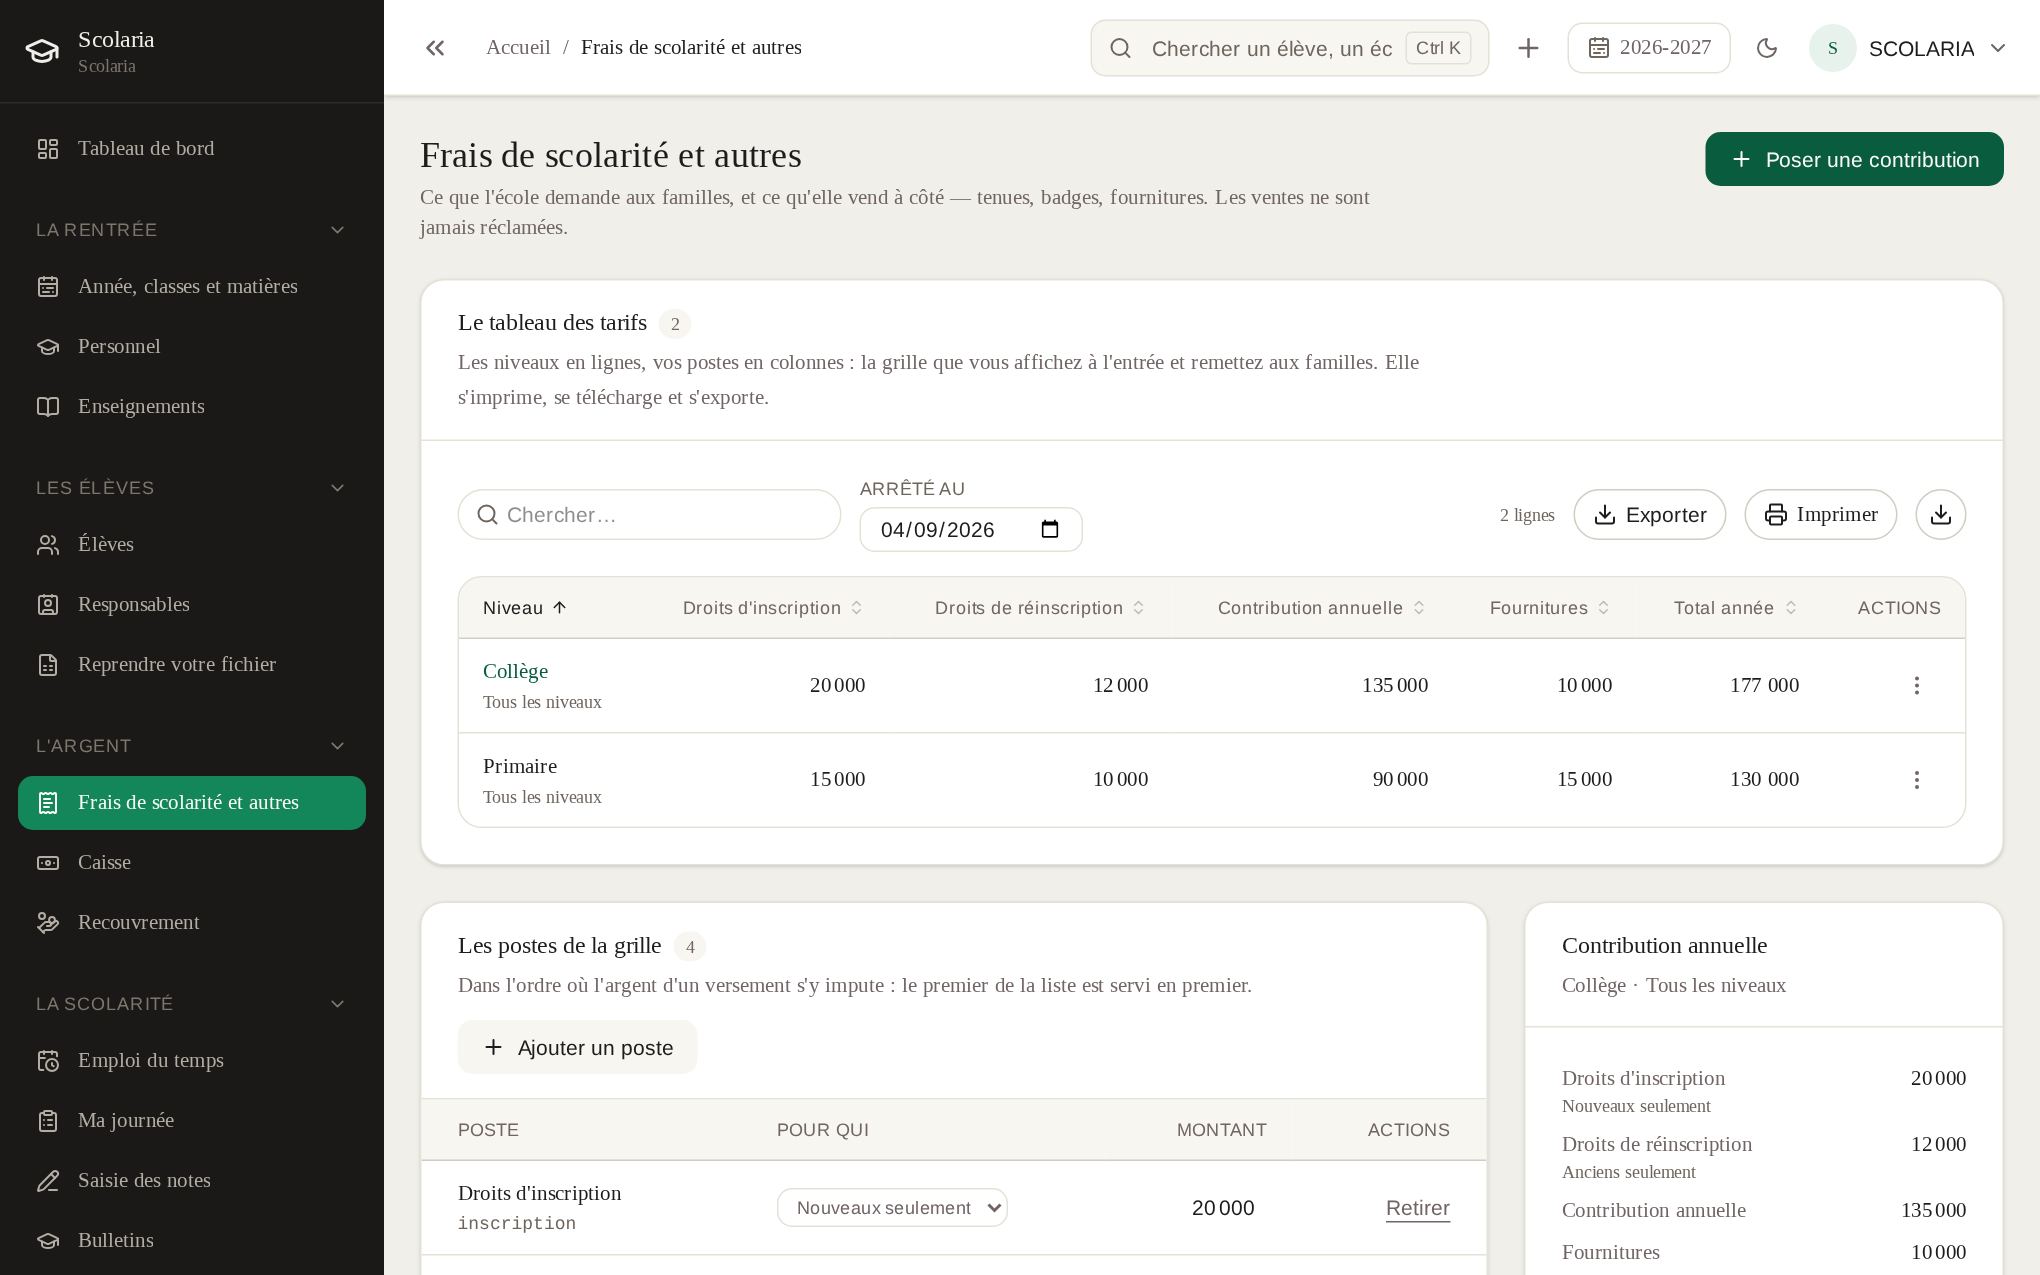Open actions menu for Collège row
The height and width of the screenshot is (1275, 2040).
tap(1916, 685)
